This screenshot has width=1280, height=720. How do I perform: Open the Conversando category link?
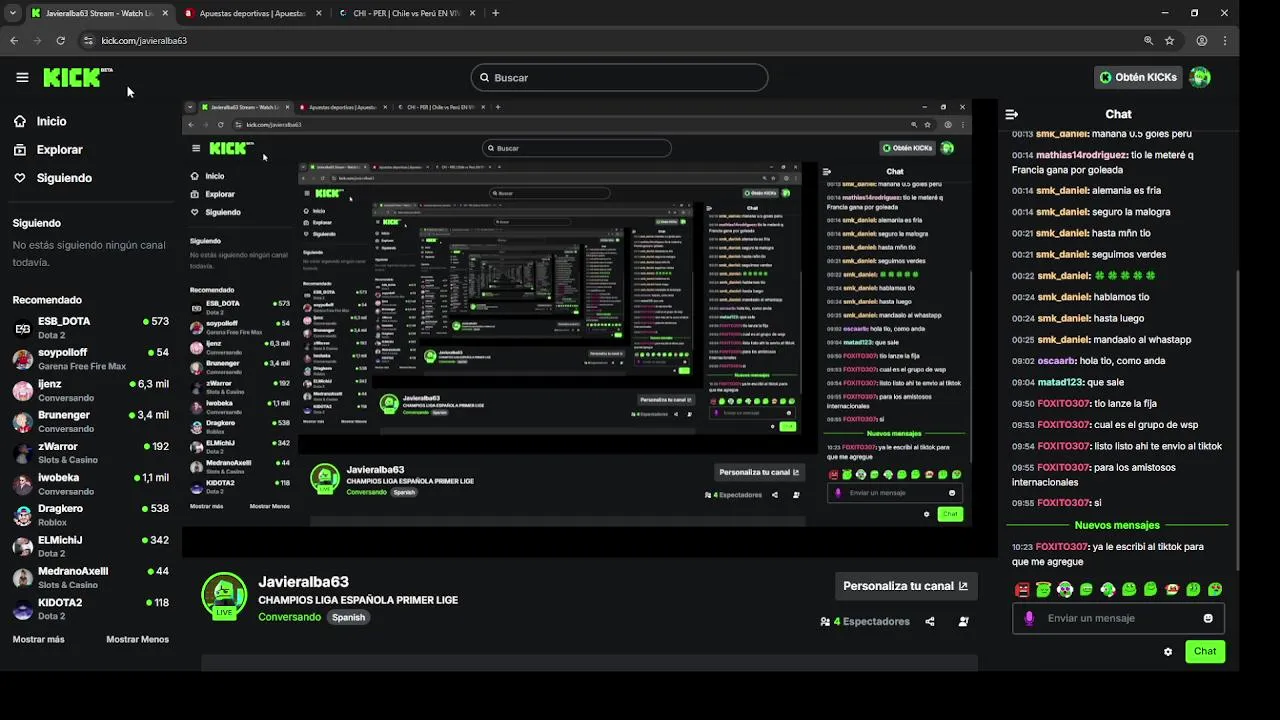click(x=290, y=617)
